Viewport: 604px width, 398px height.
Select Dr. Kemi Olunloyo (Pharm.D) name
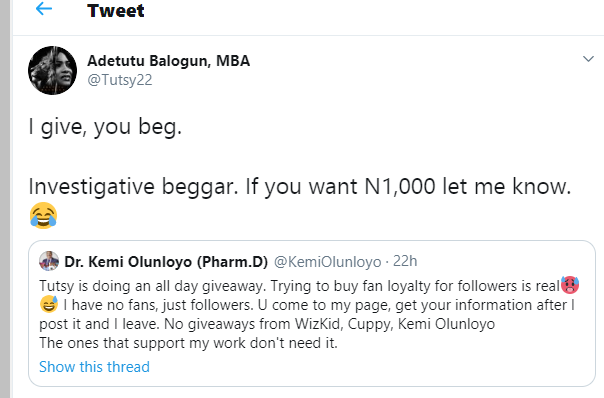tap(166, 262)
